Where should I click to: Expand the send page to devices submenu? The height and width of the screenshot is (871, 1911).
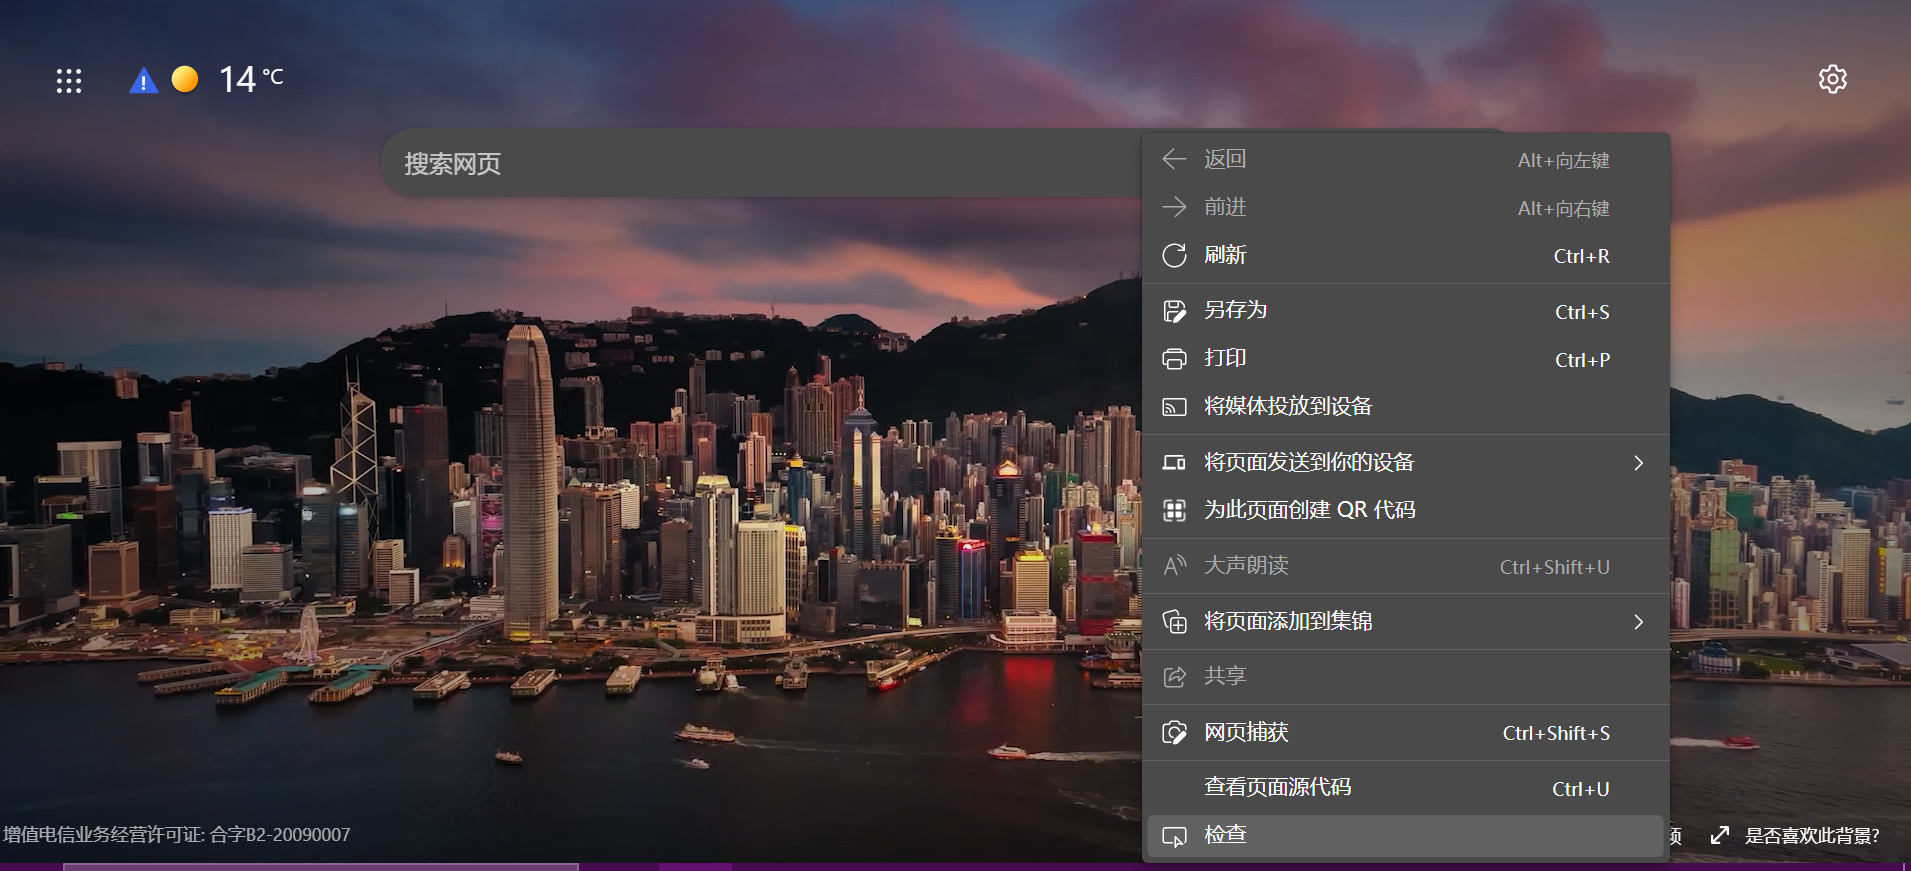[1638, 463]
